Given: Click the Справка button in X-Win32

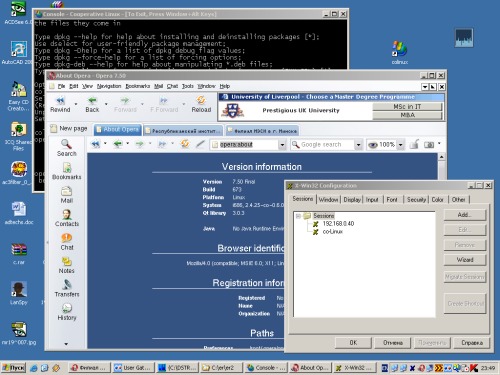Looking at the screenshot, I should [x=472, y=343].
